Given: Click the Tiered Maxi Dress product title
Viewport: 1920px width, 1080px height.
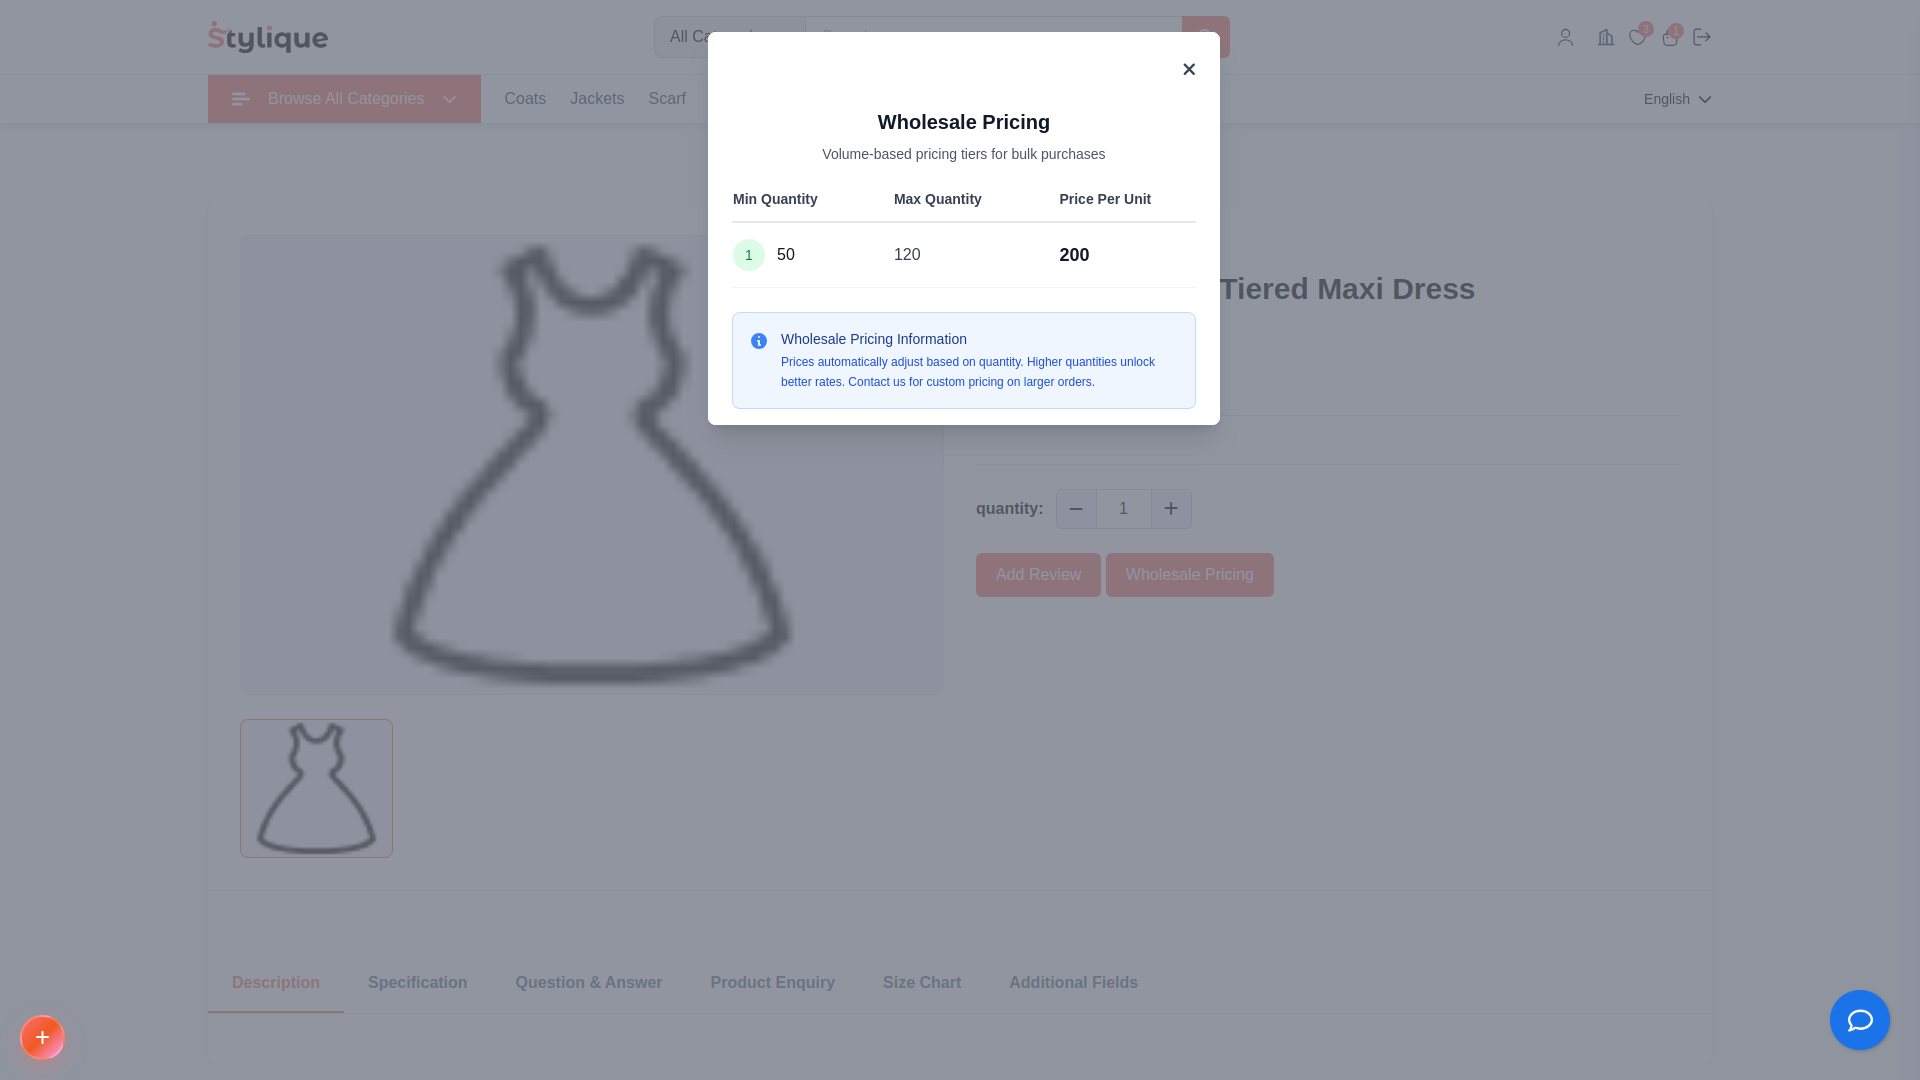Looking at the screenshot, I should 1347,289.
